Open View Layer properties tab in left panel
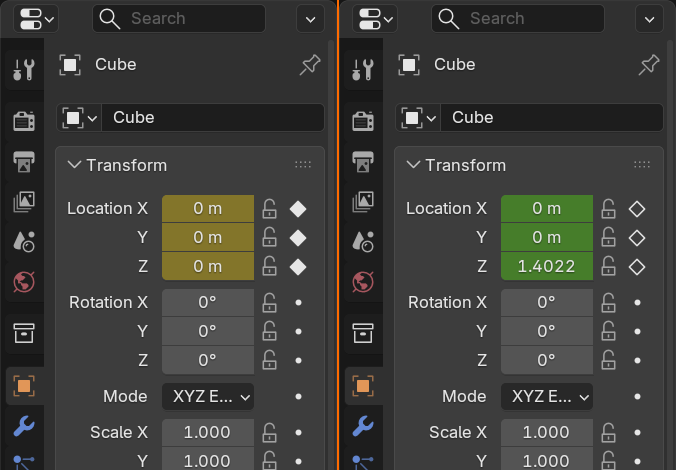The width and height of the screenshot is (676, 470). tap(24, 201)
